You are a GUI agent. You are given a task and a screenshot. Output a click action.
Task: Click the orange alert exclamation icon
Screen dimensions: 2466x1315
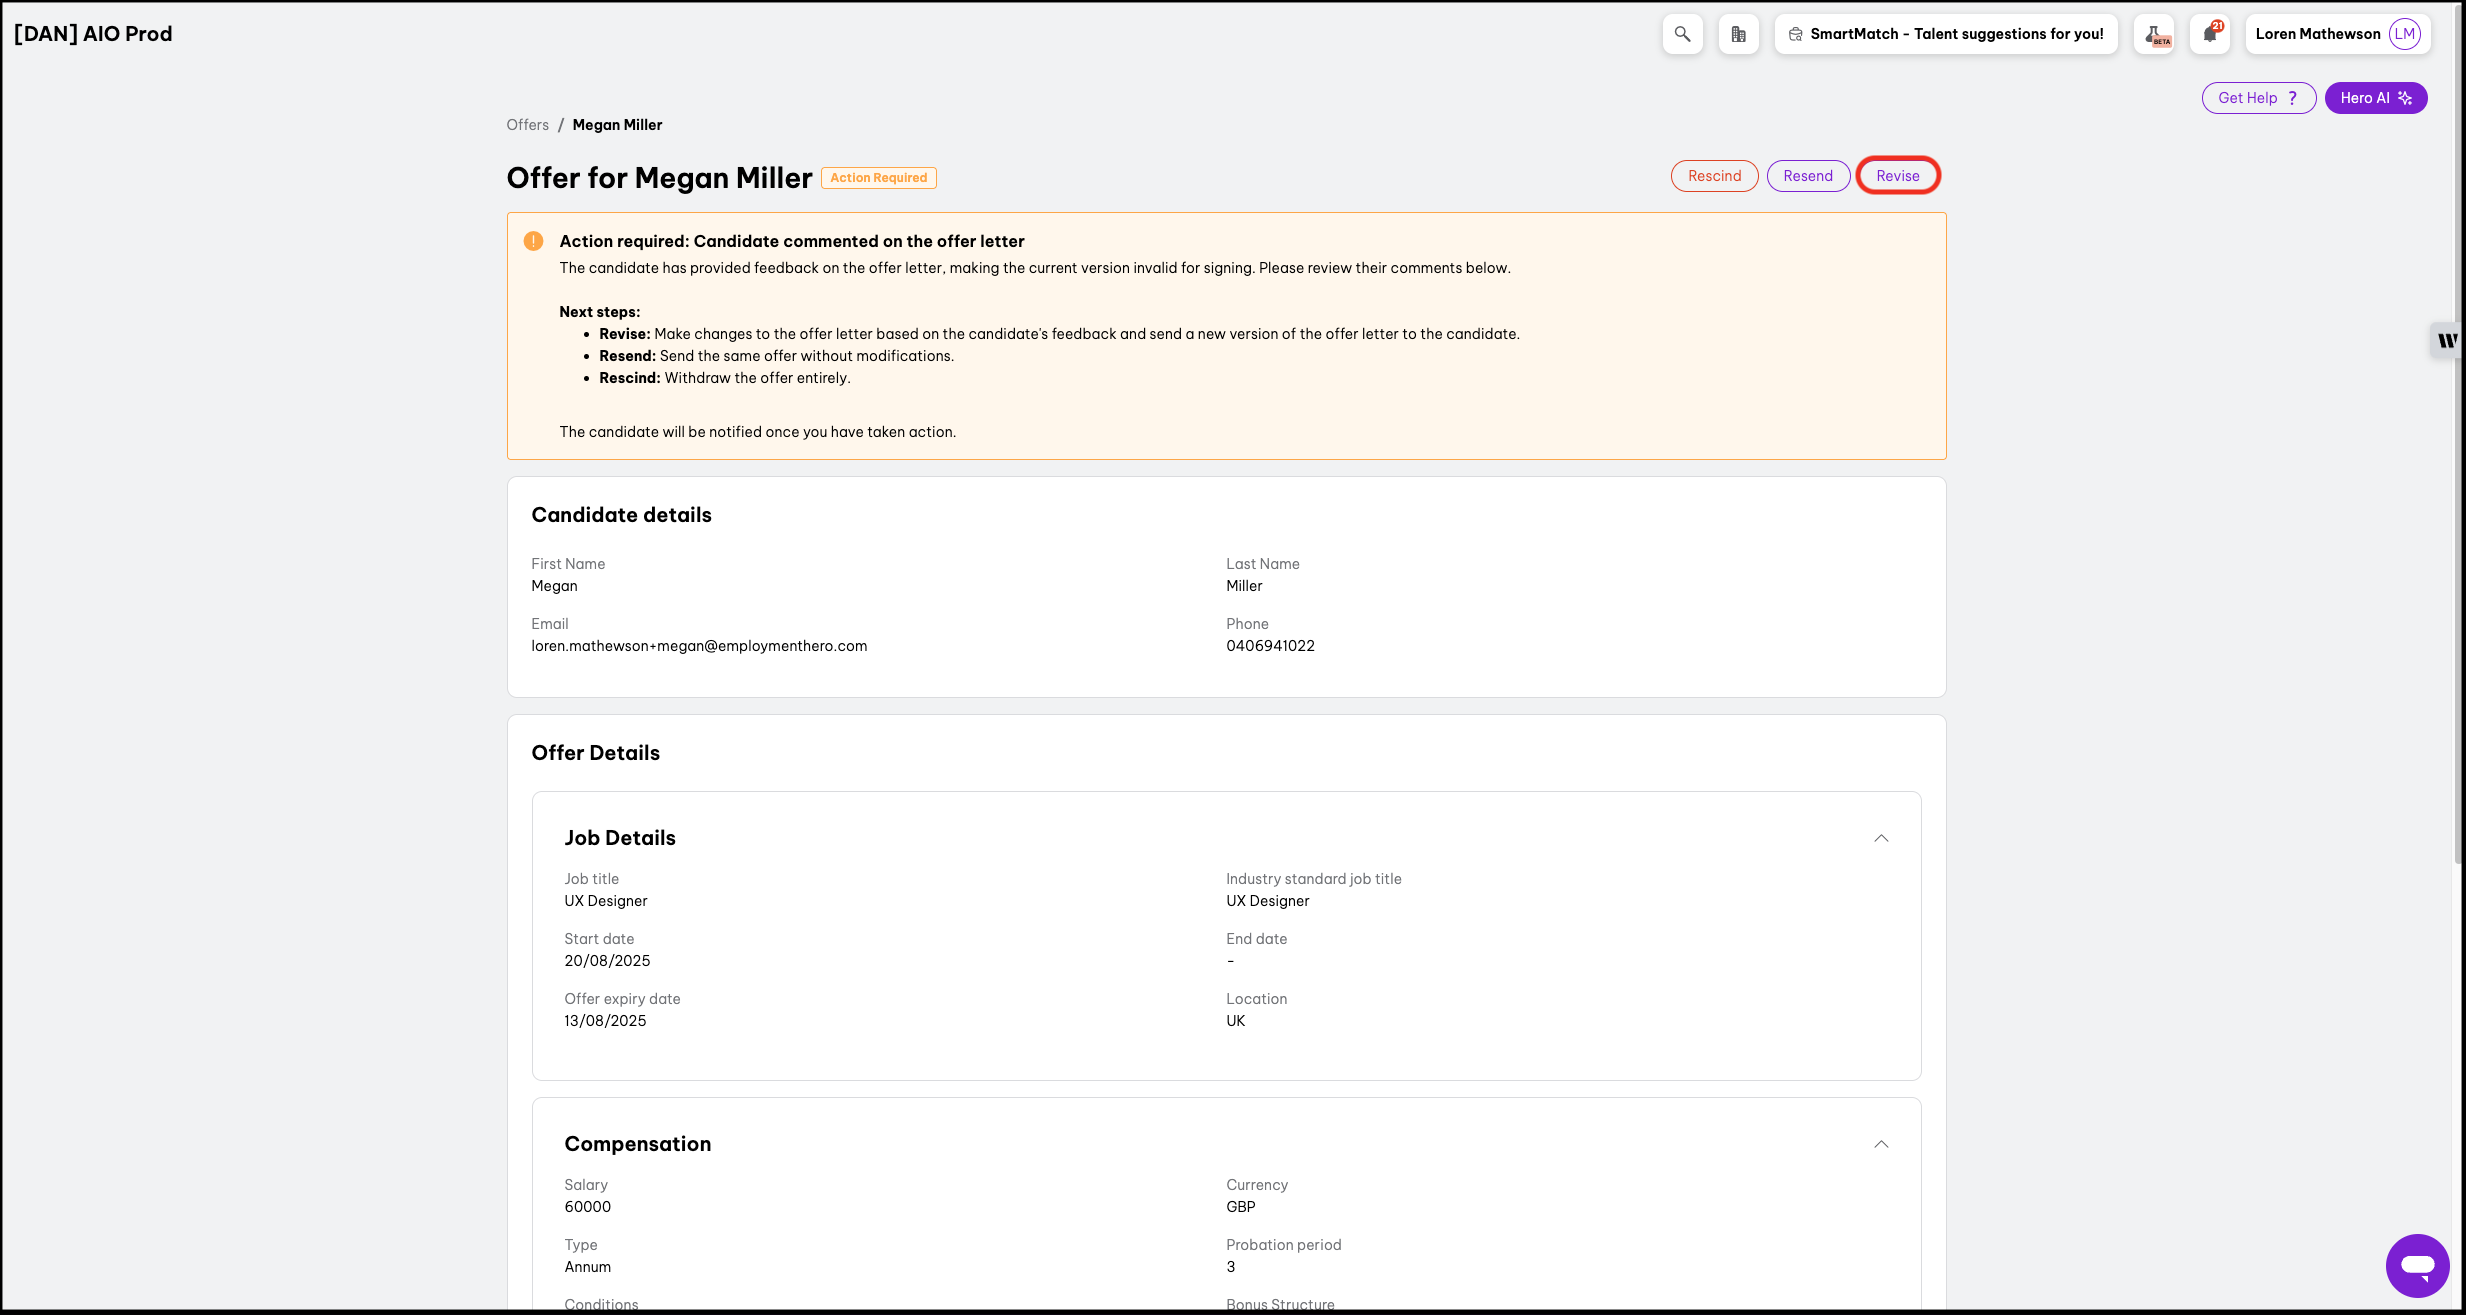[x=534, y=241]
